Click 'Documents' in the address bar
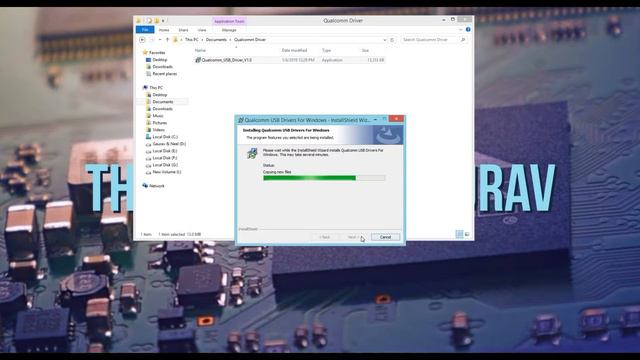 click(216, 40)
